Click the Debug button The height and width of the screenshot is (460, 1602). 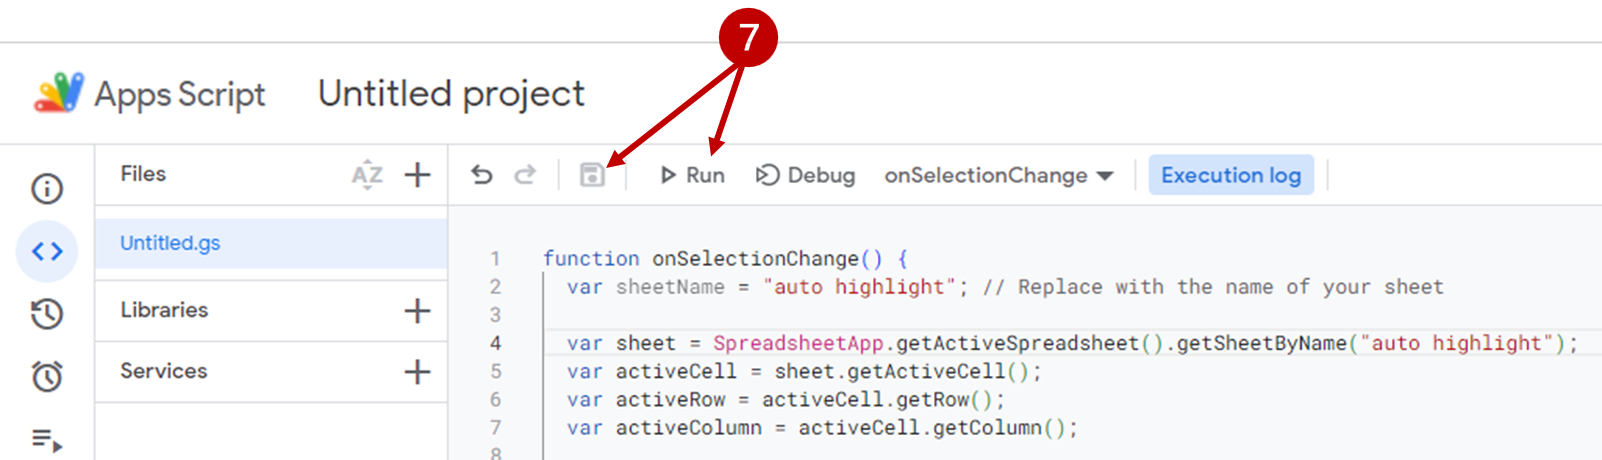[x=806, y=175]
